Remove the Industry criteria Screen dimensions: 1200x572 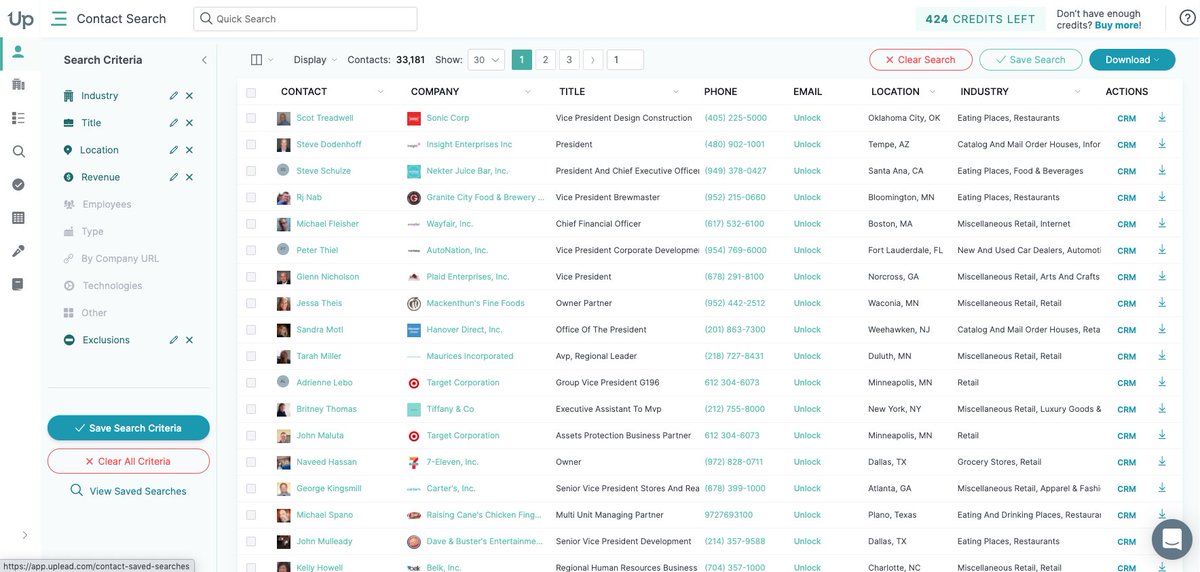point(189,96)
